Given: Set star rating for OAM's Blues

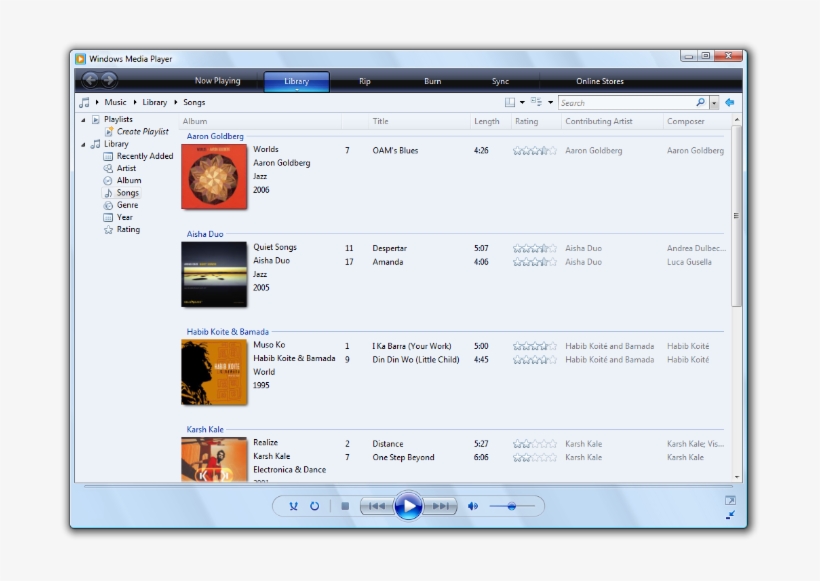Looking at the screenshot, I should [x=534, y=151].
